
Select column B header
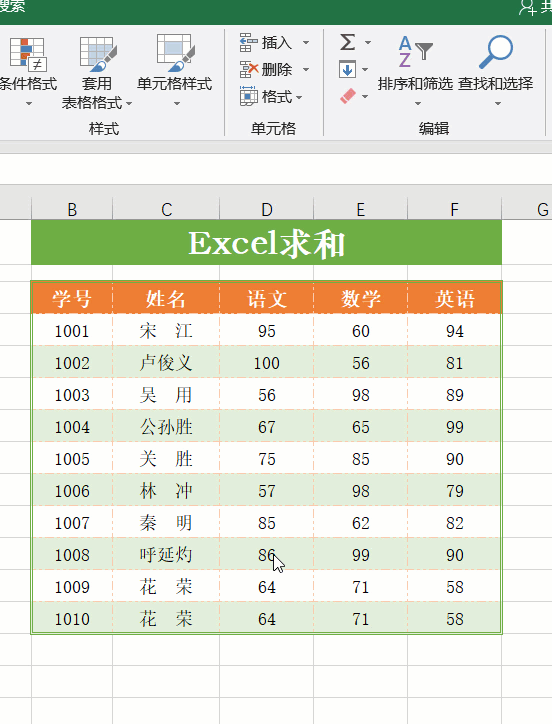pyautogui.click(x=72, y=209)
